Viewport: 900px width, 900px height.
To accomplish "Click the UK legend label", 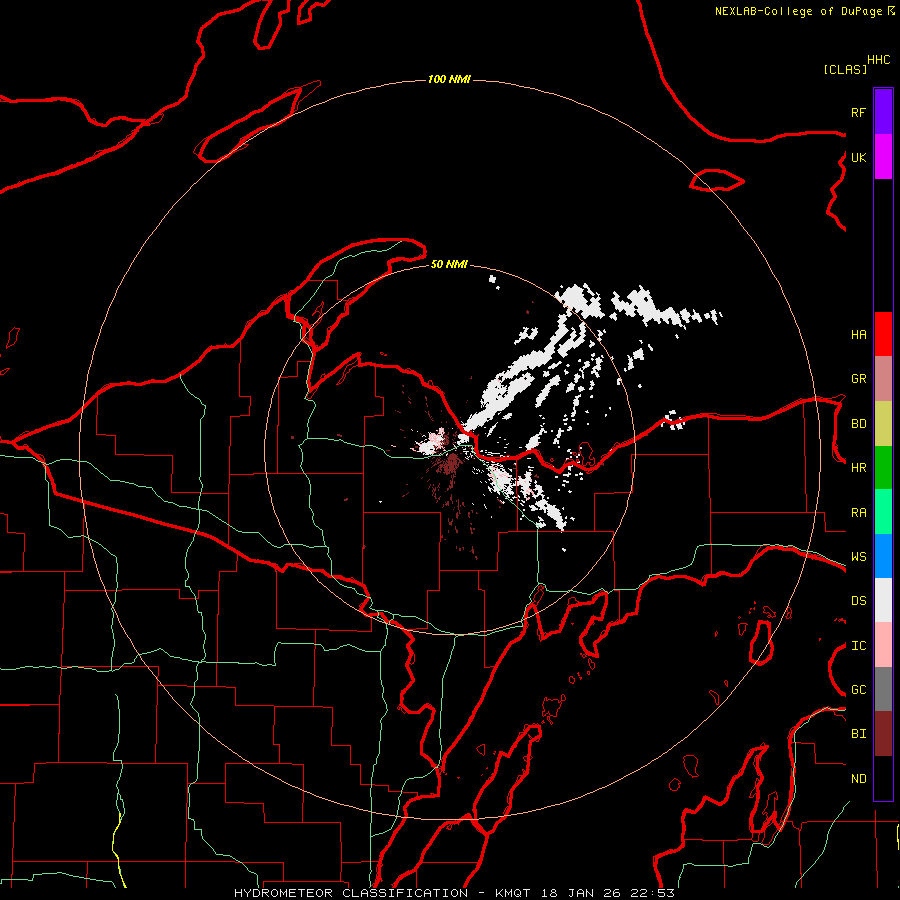I will coord(858,157).
